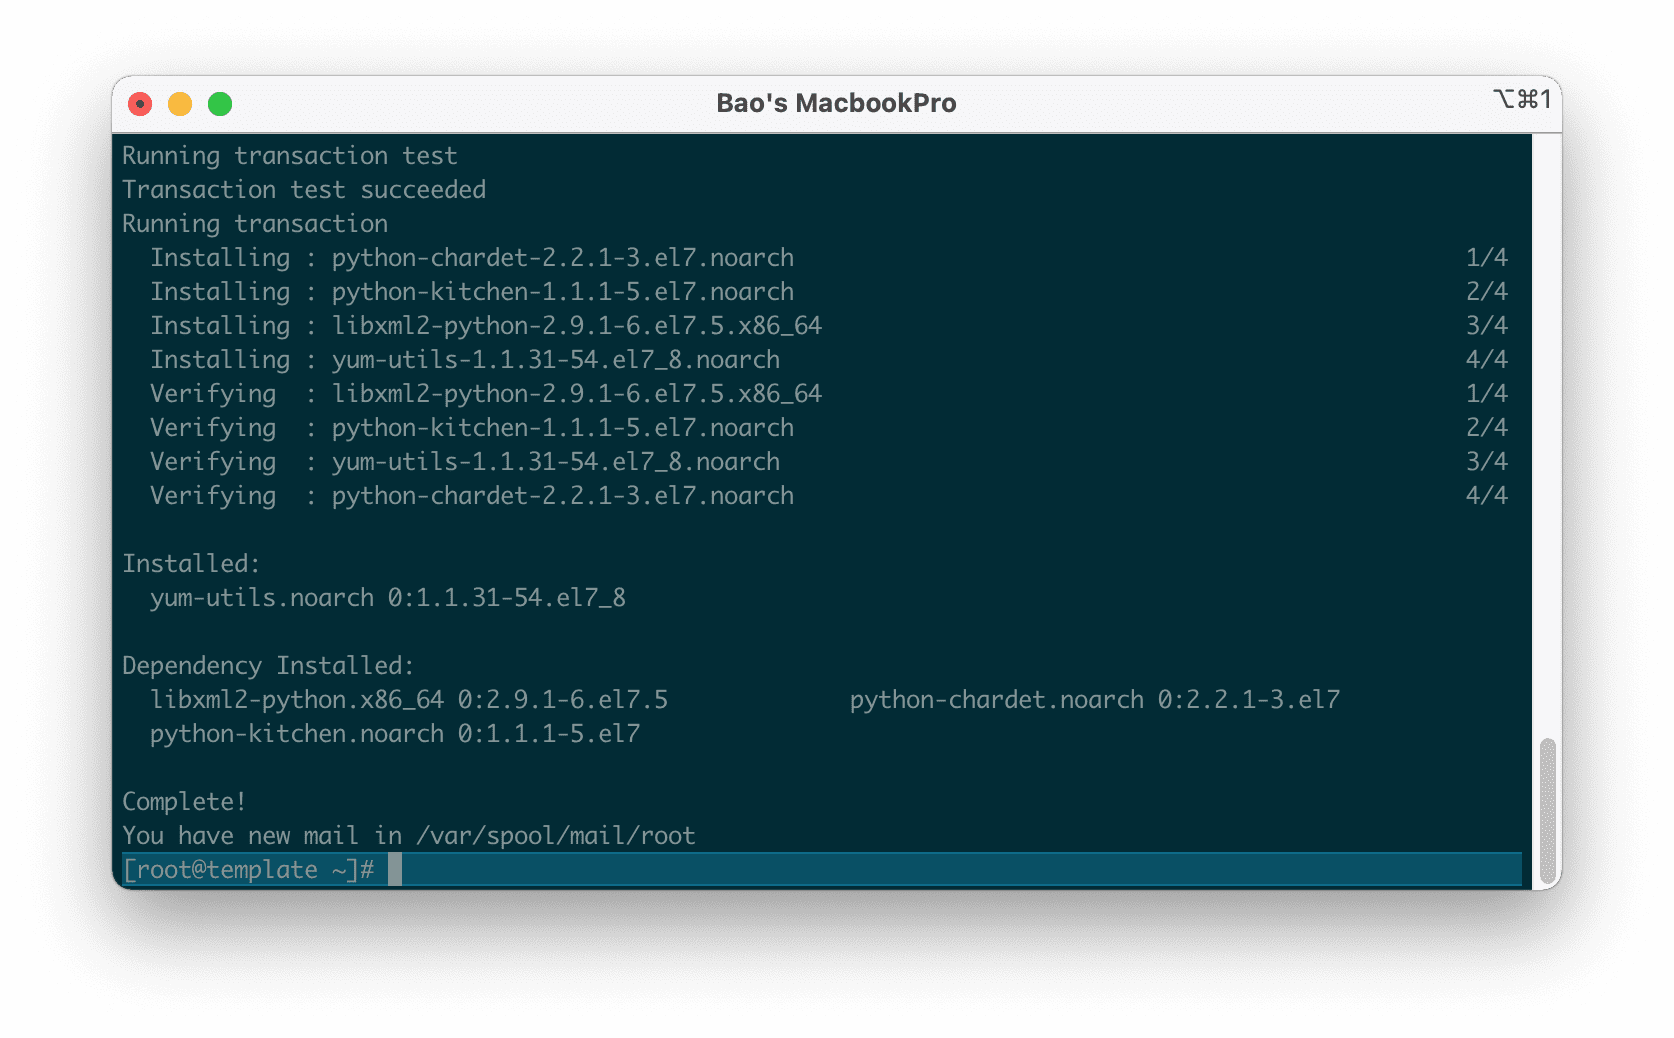Click the Transaction test succeeded line
Viewport: 1674px width, 1038px height.
[x=304, y=189]
